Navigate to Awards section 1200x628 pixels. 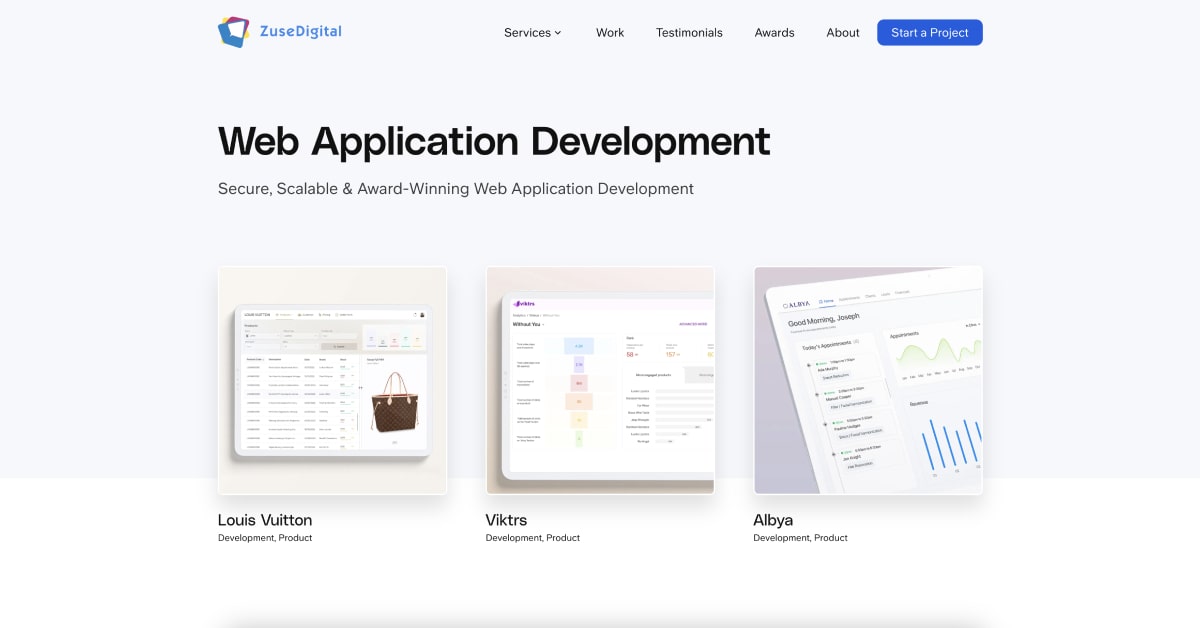pyautogui.click(x=775, y=33)
